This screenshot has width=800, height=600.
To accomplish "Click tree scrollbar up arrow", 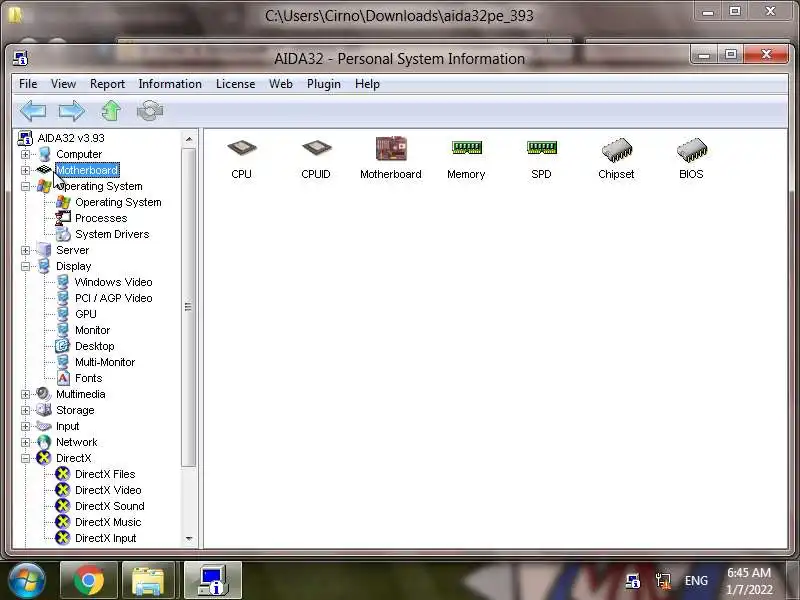I will pyautogui.click(x=189, y=139).
